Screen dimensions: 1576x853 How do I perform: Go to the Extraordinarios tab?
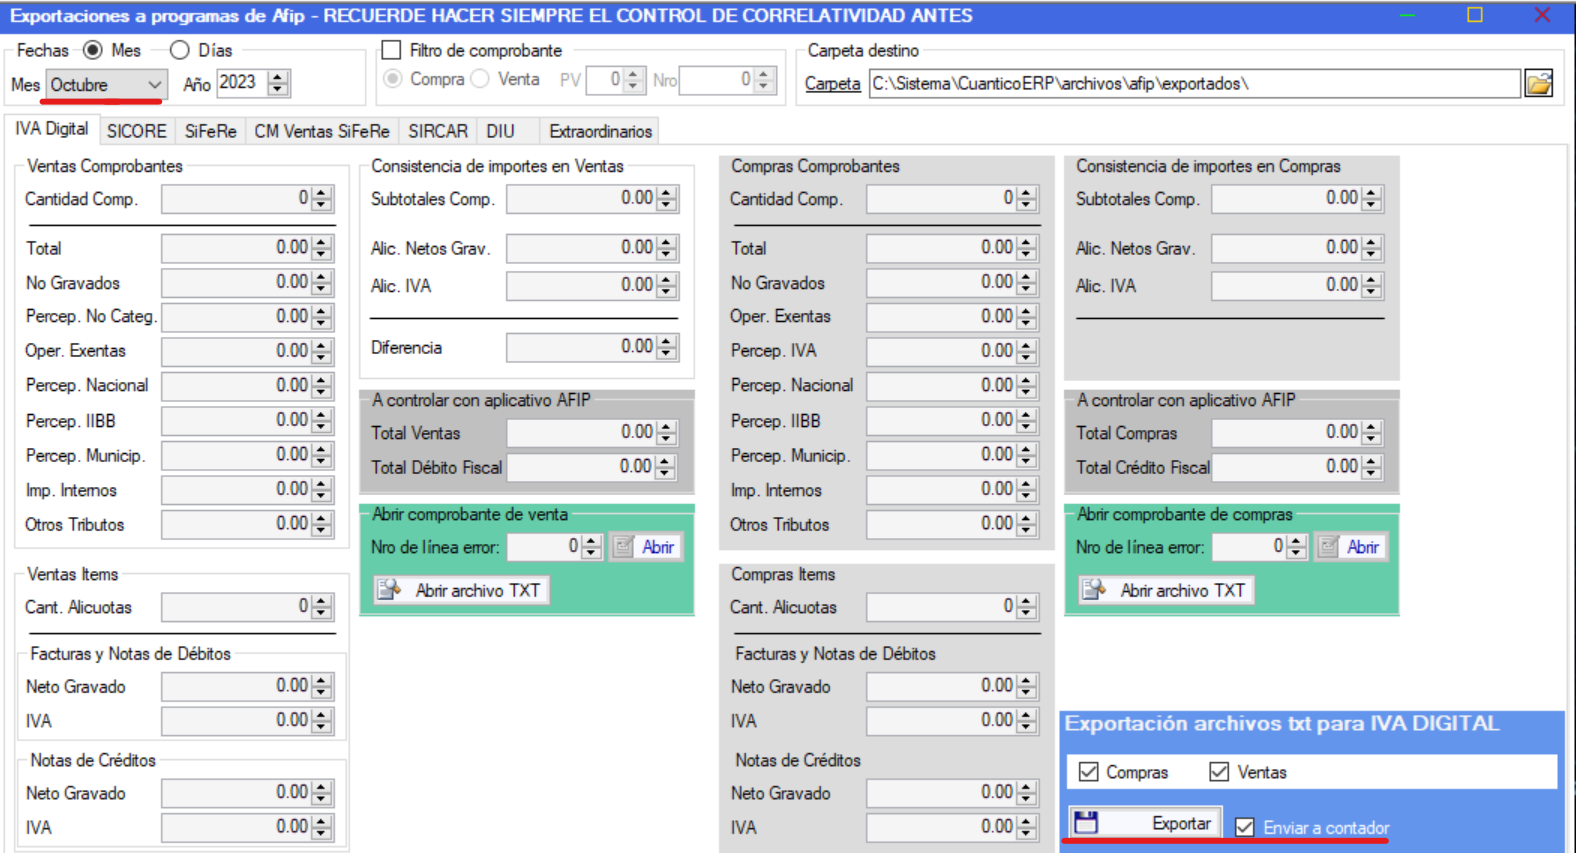pyautogui.click(x=600, y=131)
